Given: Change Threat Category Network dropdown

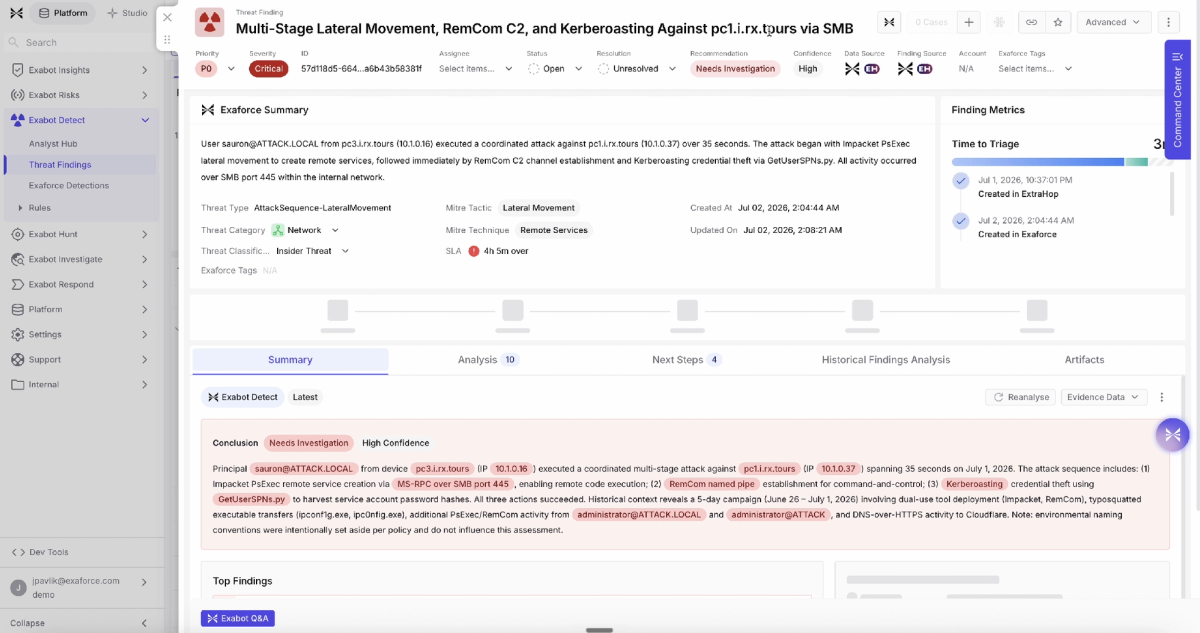Looking at the screenshot, I should tap(306, 230).
